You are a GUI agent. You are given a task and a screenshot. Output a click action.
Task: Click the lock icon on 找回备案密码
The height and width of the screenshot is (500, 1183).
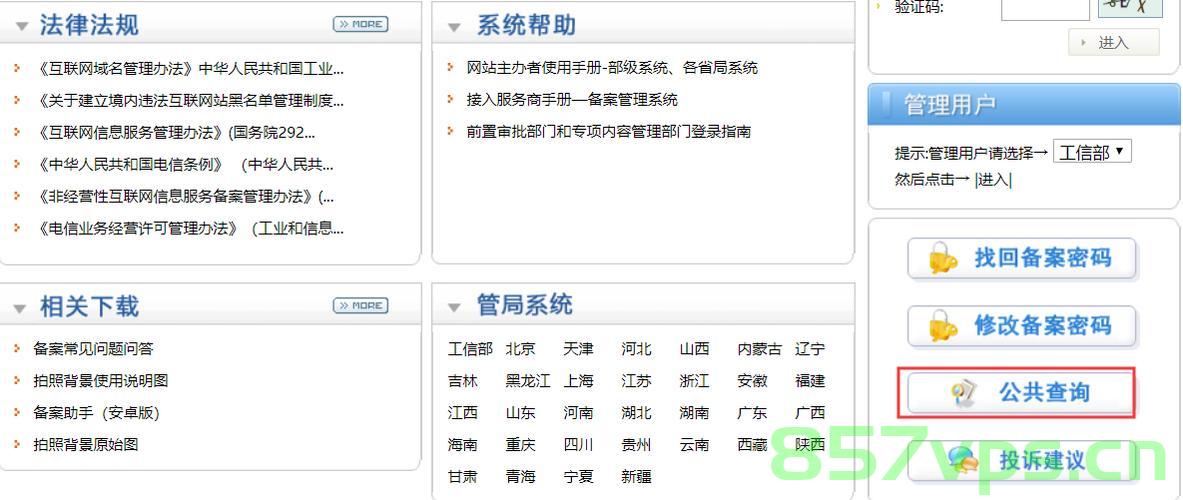pyautogui.click(x=942, y=259)
